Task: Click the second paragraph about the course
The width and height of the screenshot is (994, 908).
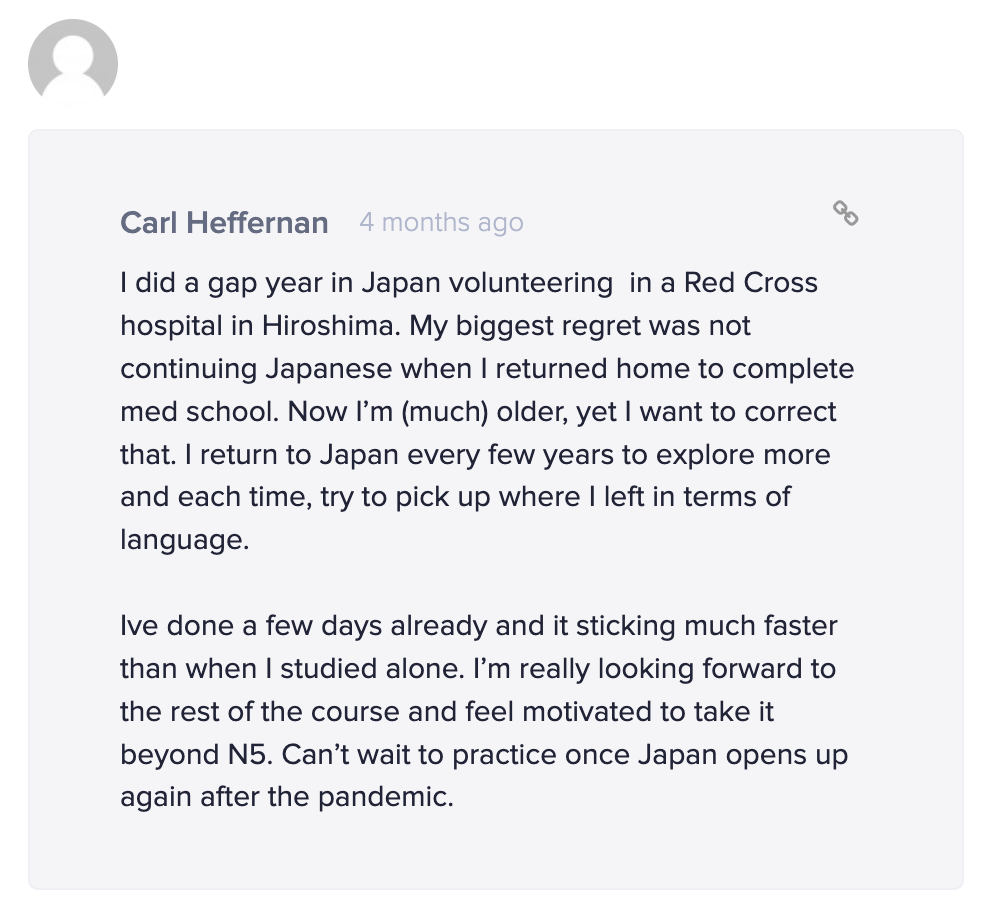Action: tap(484, 711)
